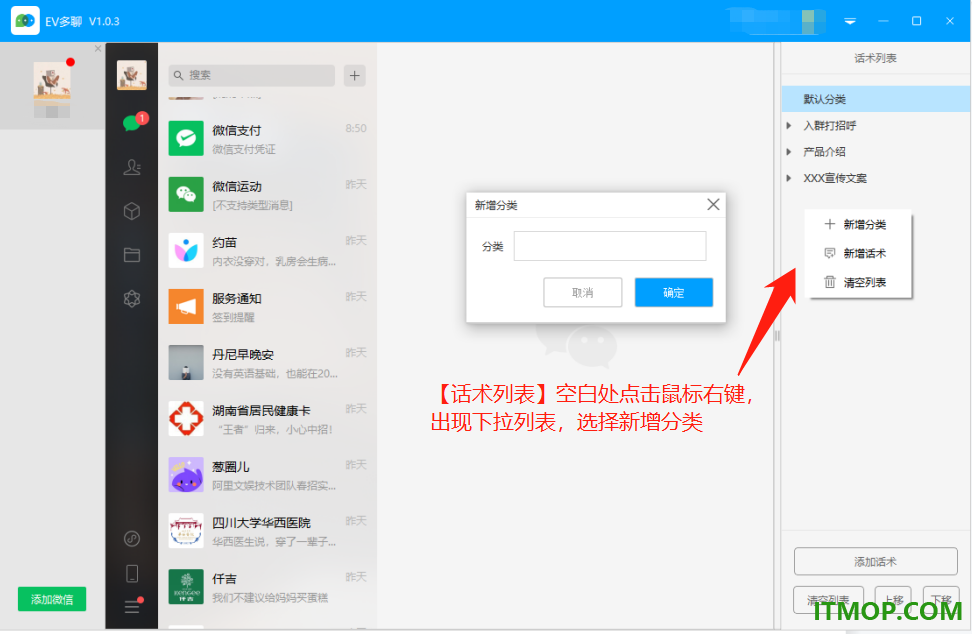Open the 葱圈儿 chat

coord(267,475)
